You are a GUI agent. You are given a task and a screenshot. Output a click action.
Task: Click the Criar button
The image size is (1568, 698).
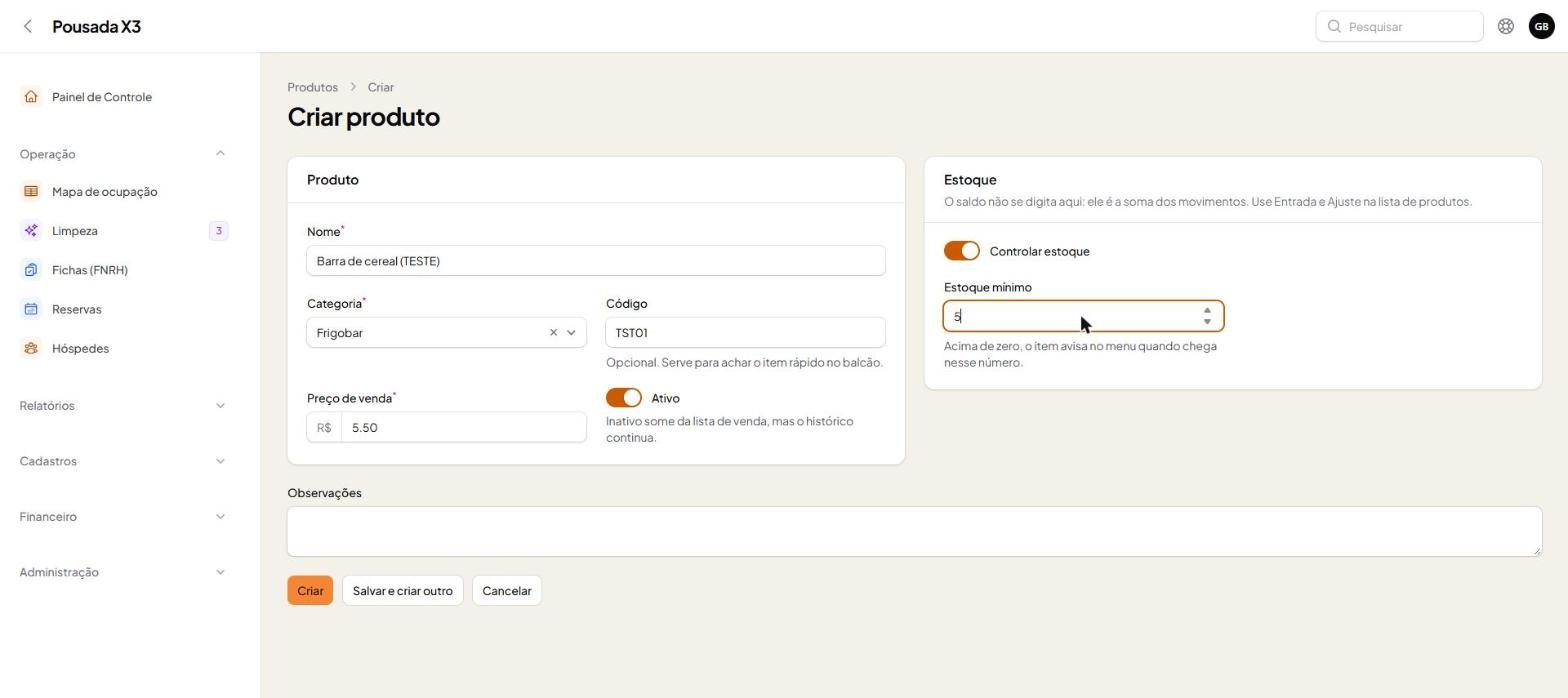[x=310, y=591]
